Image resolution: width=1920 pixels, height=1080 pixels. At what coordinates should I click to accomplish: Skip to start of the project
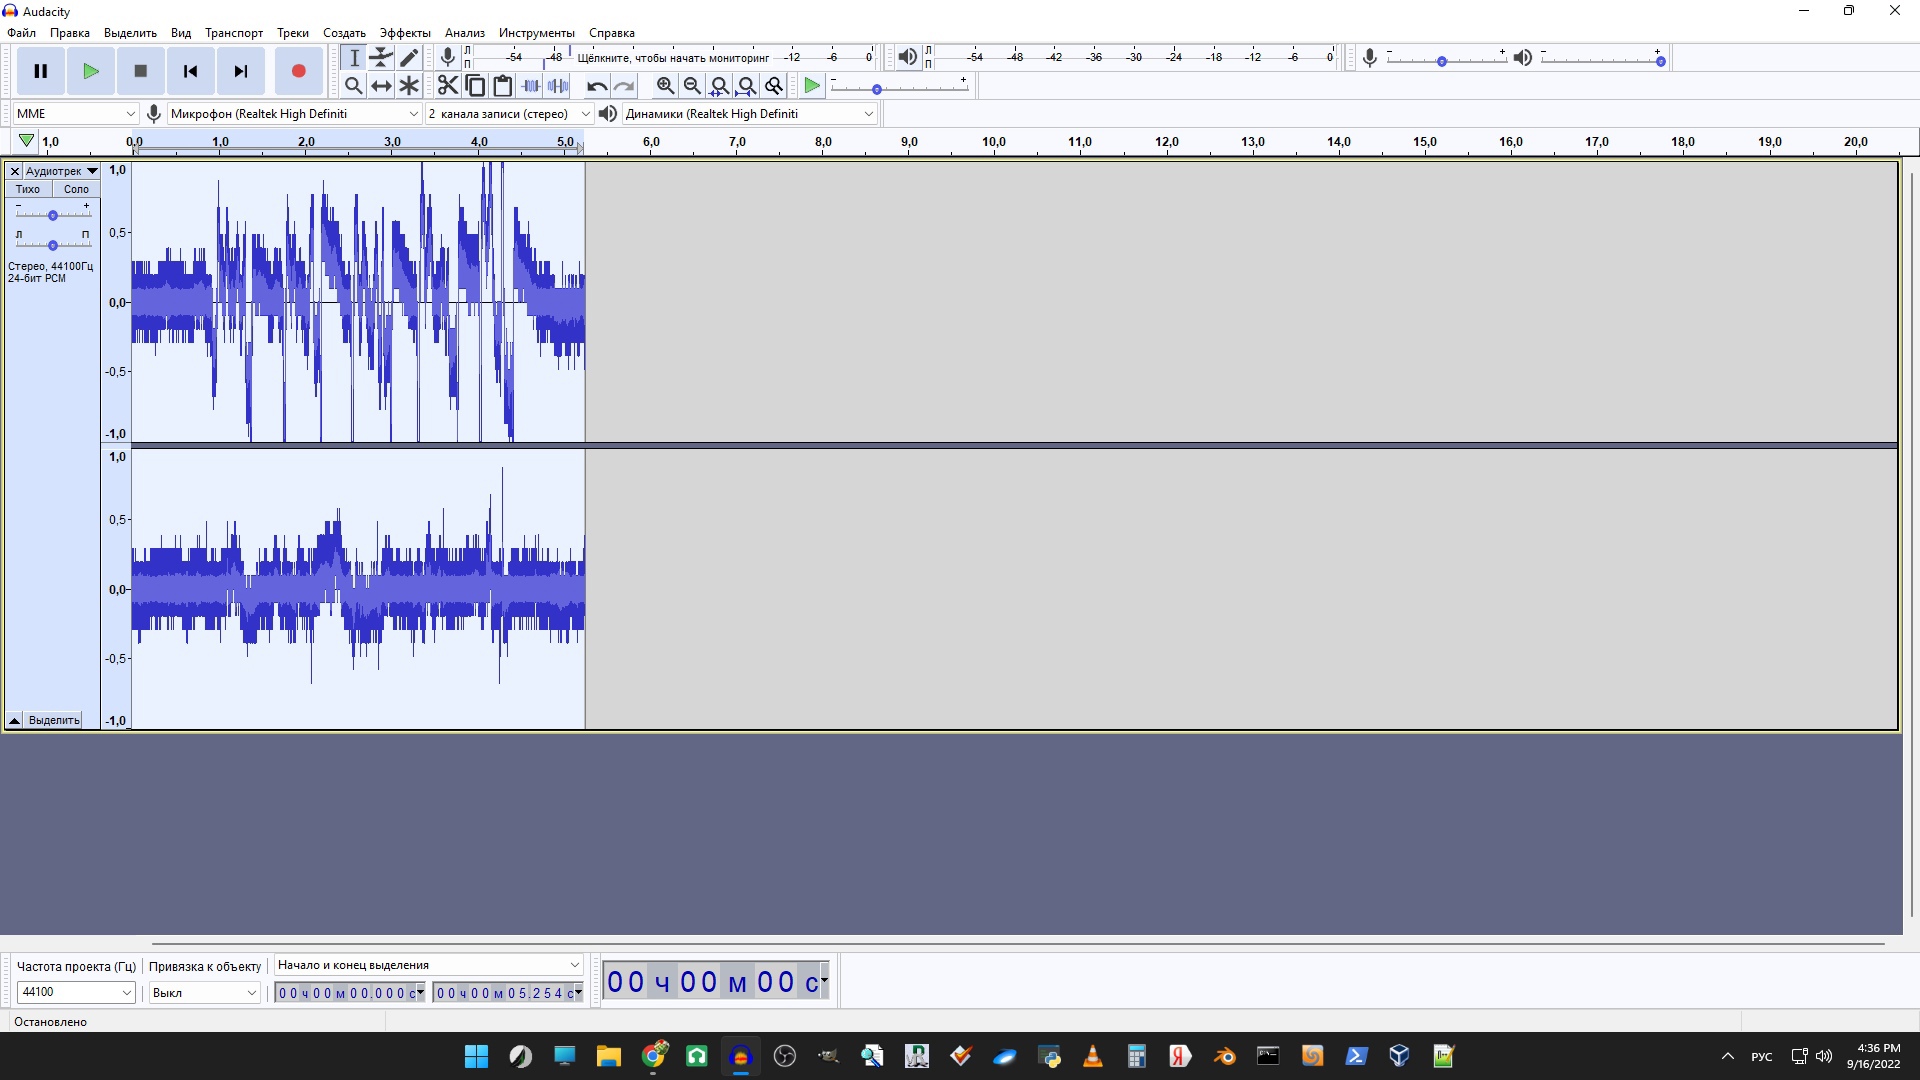(190, 71)
